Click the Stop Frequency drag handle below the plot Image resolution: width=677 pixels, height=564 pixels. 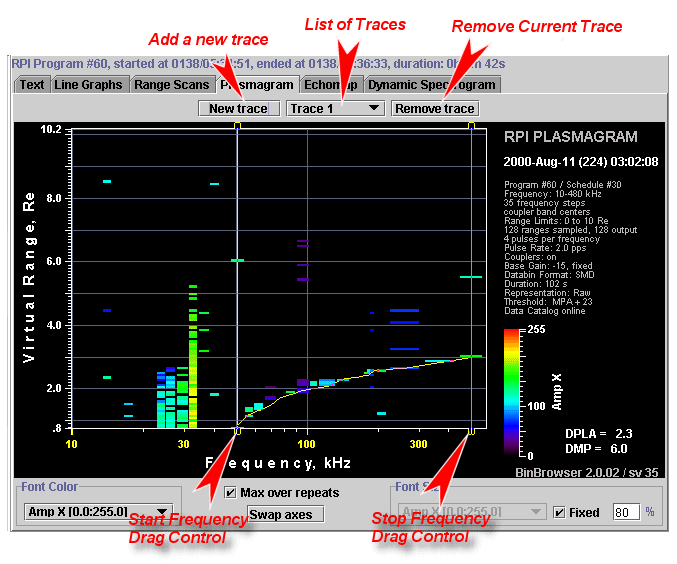[471, 431]
